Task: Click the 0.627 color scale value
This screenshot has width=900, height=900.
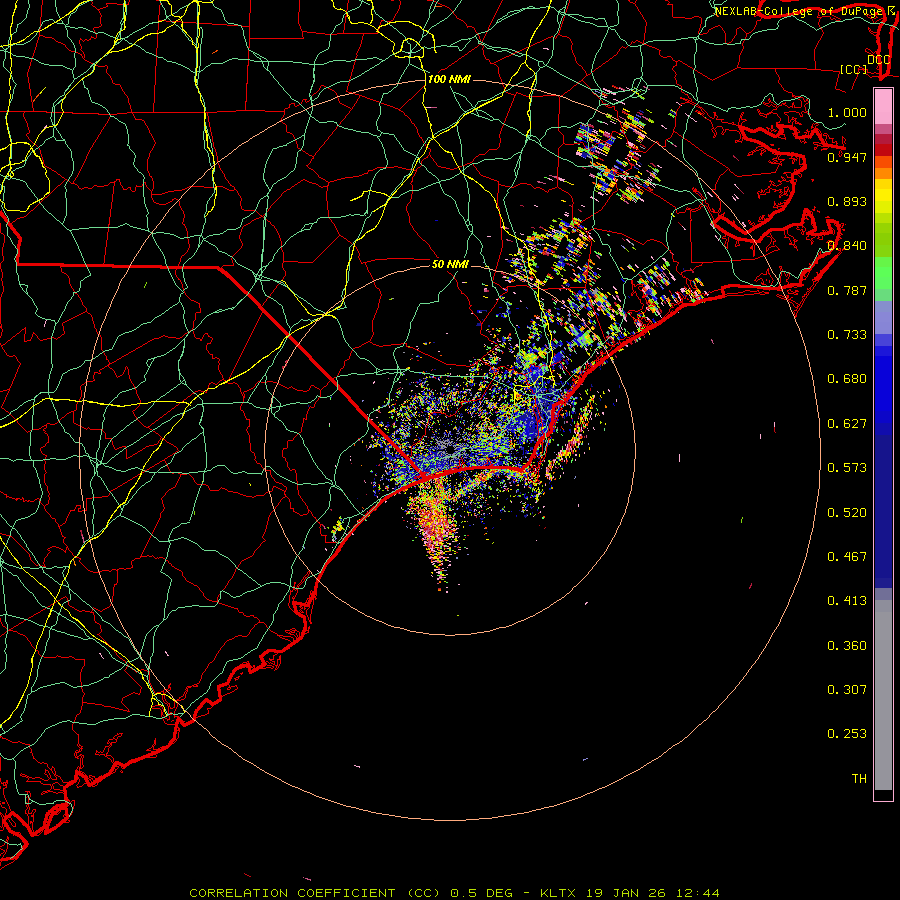Action: click(x=847, y=424)
